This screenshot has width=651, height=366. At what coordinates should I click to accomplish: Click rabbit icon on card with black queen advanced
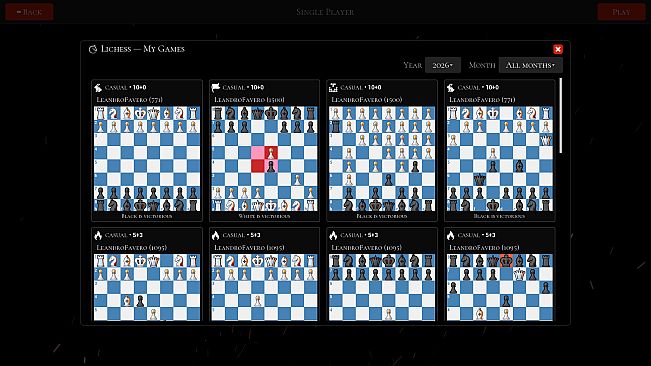[450, 88]
